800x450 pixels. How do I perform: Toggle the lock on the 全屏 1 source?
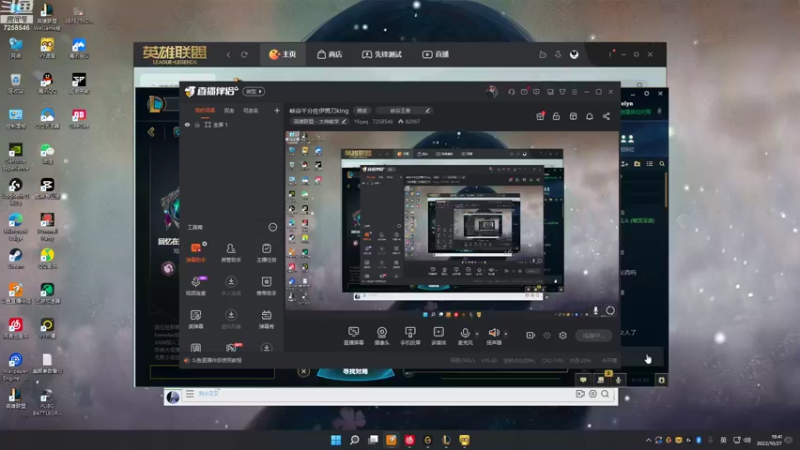click(197, 124)
